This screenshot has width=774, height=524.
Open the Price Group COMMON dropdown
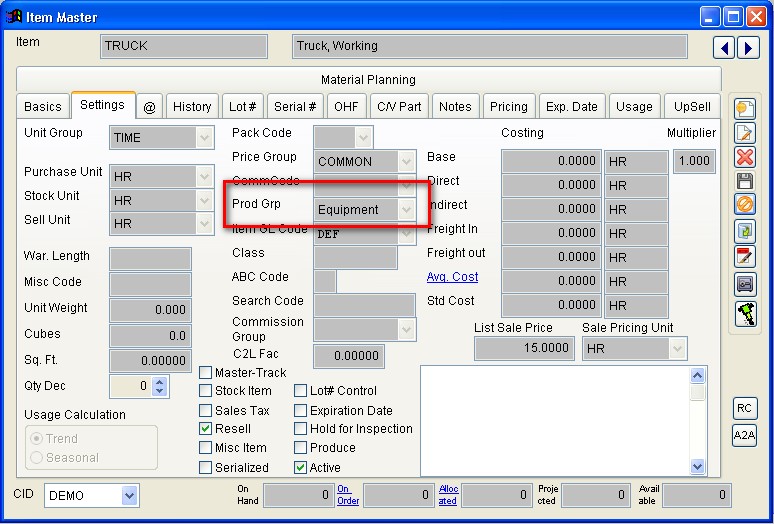[x=405, y=161]
